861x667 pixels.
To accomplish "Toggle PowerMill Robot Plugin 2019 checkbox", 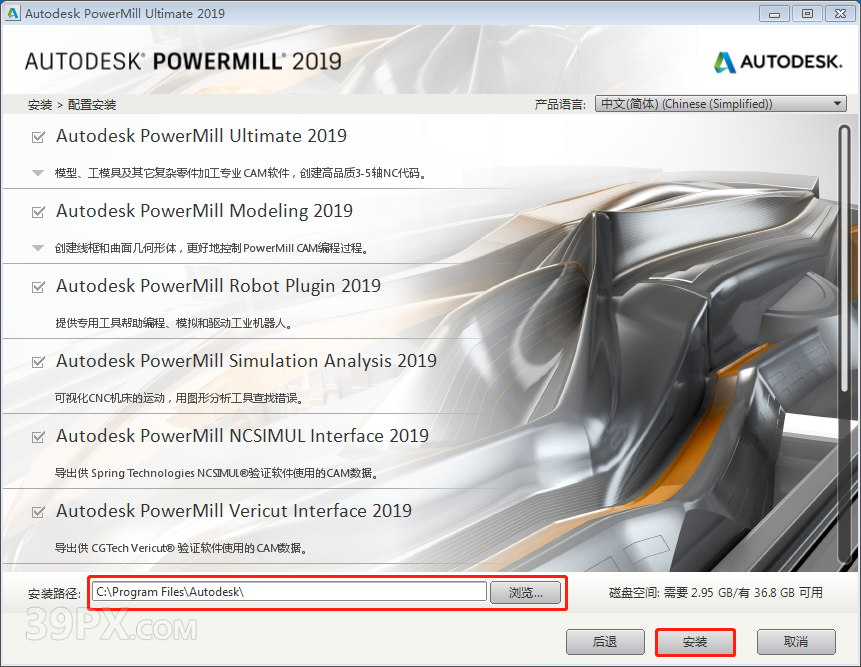I will pos(38,287).
